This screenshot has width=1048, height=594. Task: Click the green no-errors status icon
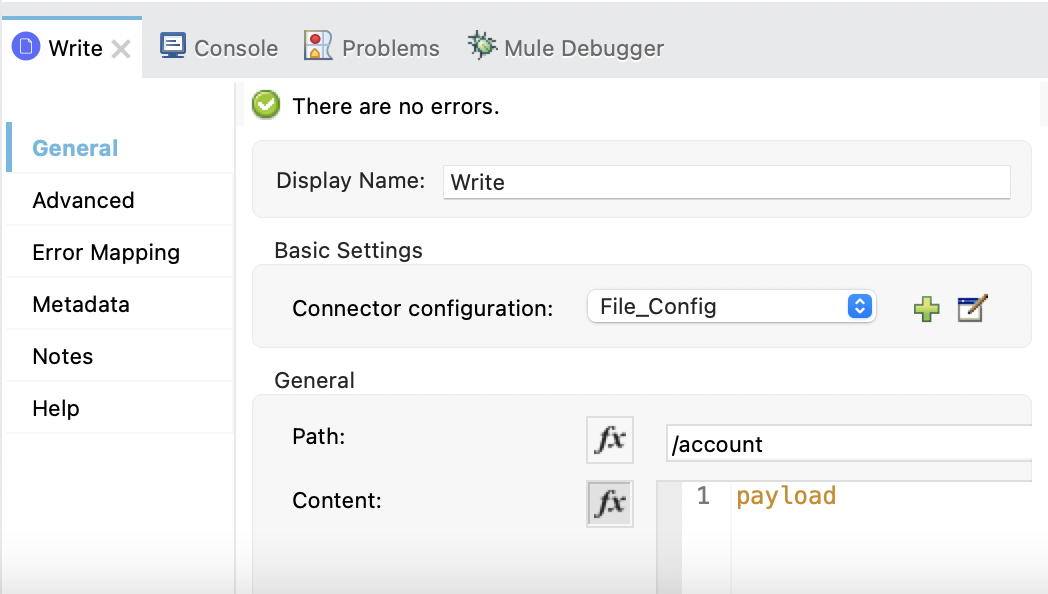pos(265,105)
